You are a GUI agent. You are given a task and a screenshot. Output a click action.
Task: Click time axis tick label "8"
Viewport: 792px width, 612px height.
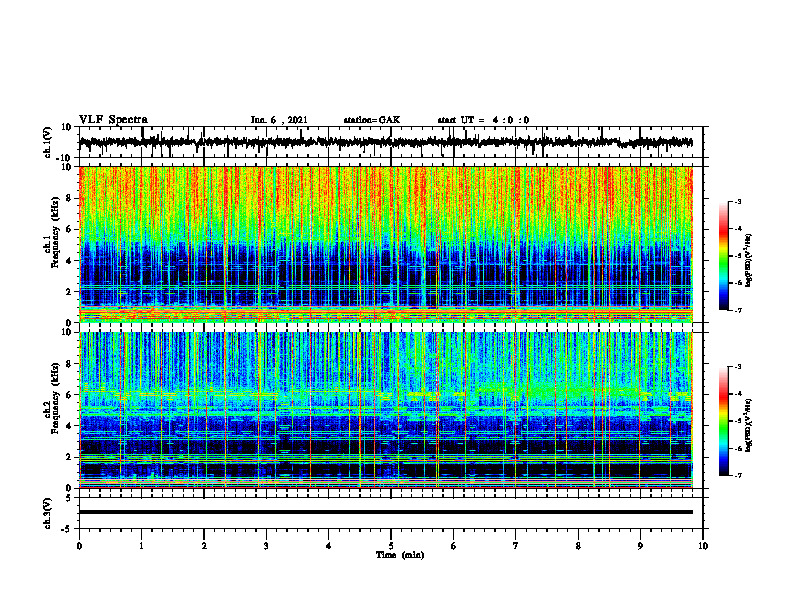click(578, 546)
